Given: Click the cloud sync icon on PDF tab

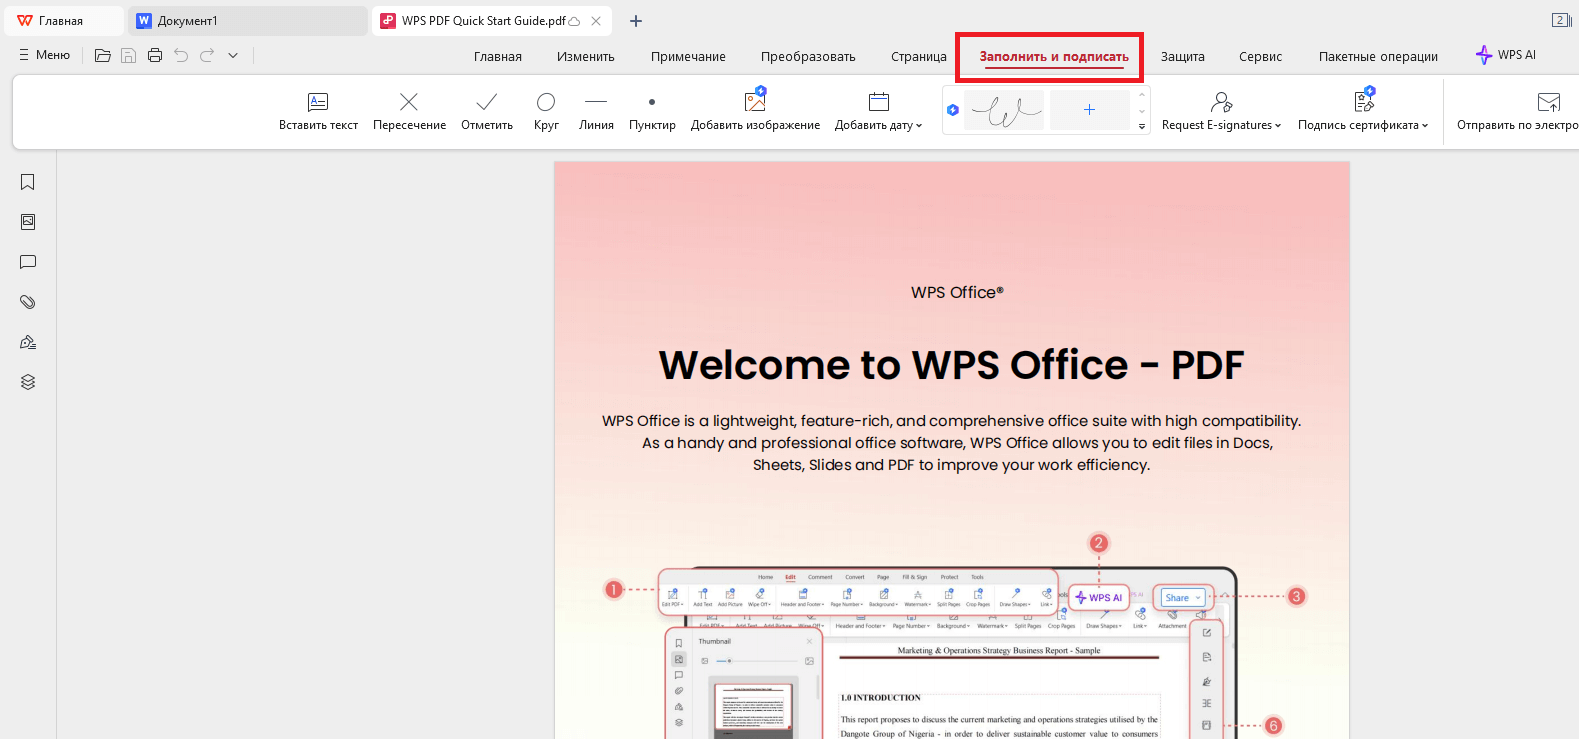Looking at the screenshot, I should (x=574, y=21).
